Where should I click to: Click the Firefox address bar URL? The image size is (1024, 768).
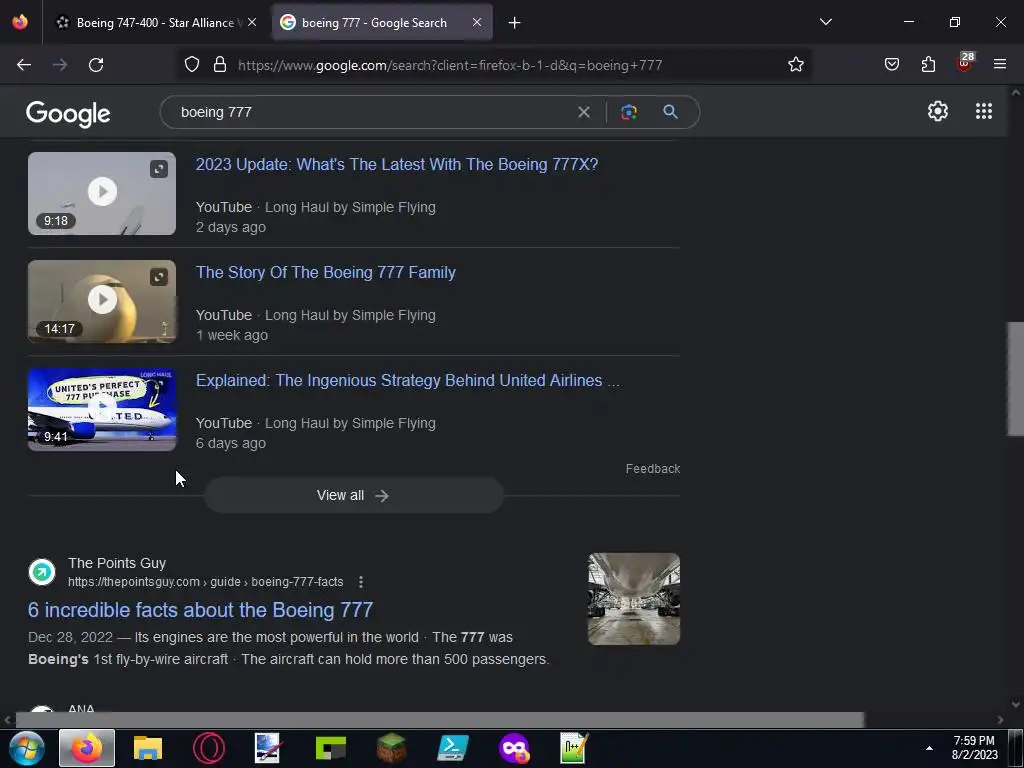coord(450,65)
